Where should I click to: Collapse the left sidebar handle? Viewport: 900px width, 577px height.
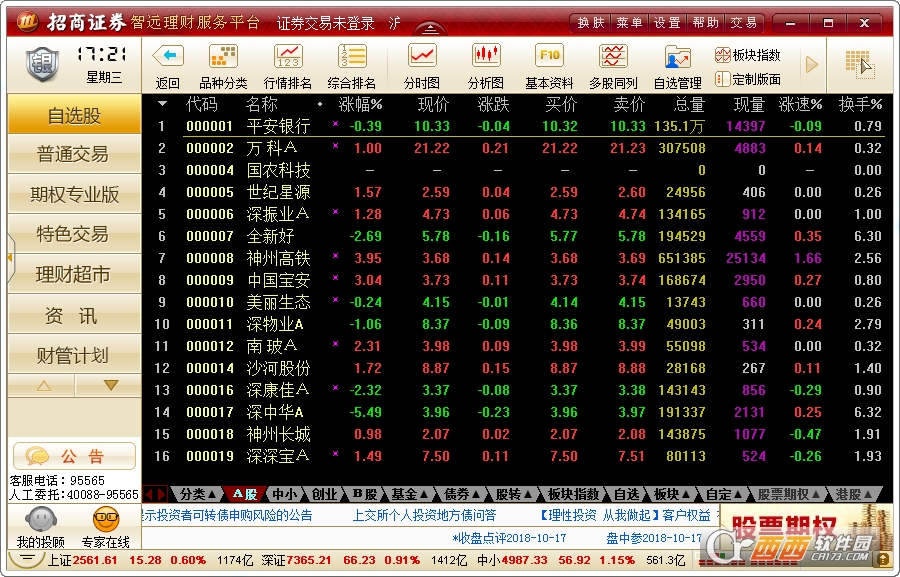[10, 258]
